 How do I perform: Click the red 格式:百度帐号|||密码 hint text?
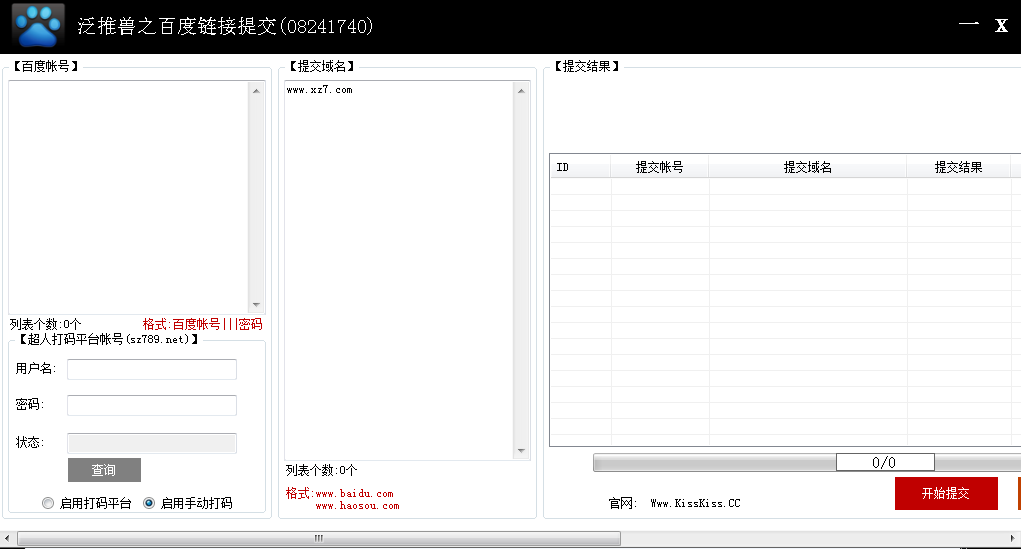coord(203,324)
